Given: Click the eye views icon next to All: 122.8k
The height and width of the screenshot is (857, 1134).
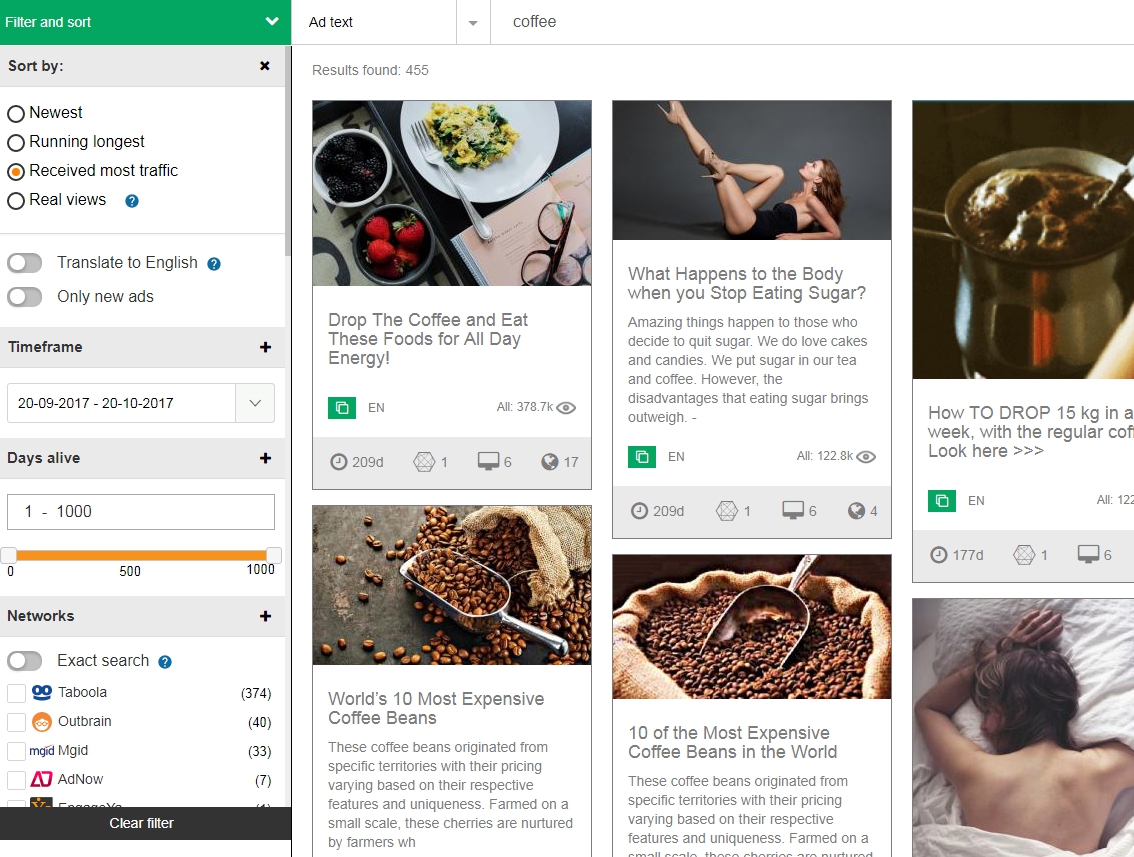Looking at the screenshot, I should (866, 456).
